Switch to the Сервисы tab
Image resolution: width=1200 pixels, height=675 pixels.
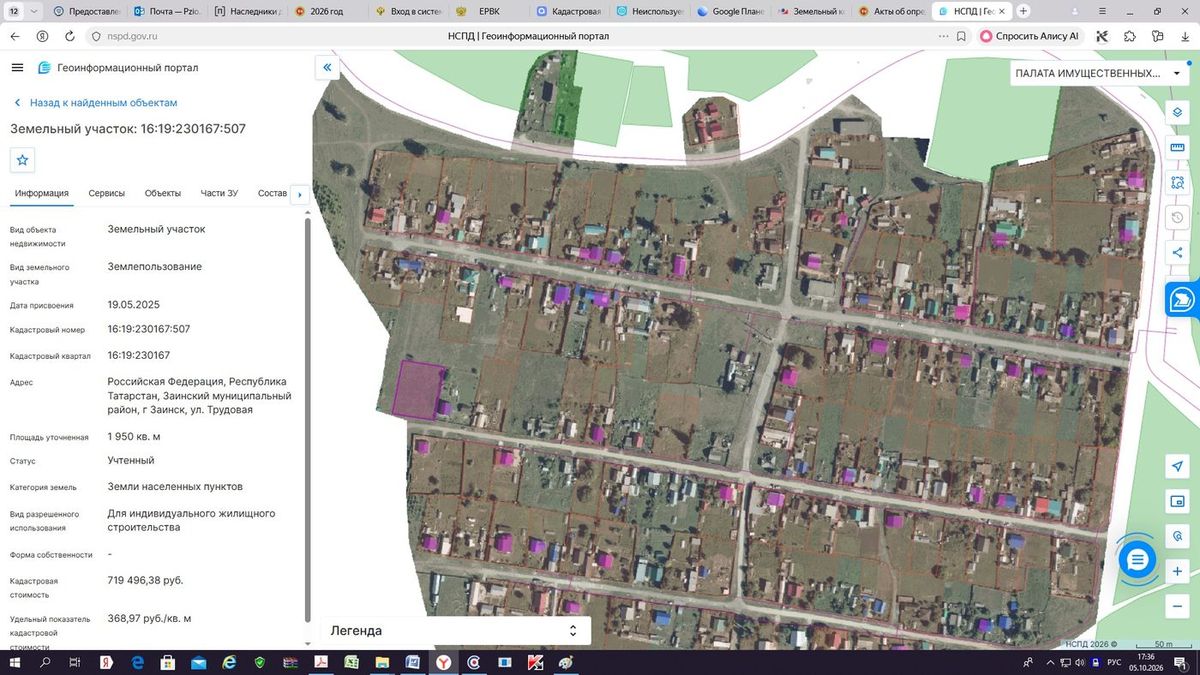point(107,193)
